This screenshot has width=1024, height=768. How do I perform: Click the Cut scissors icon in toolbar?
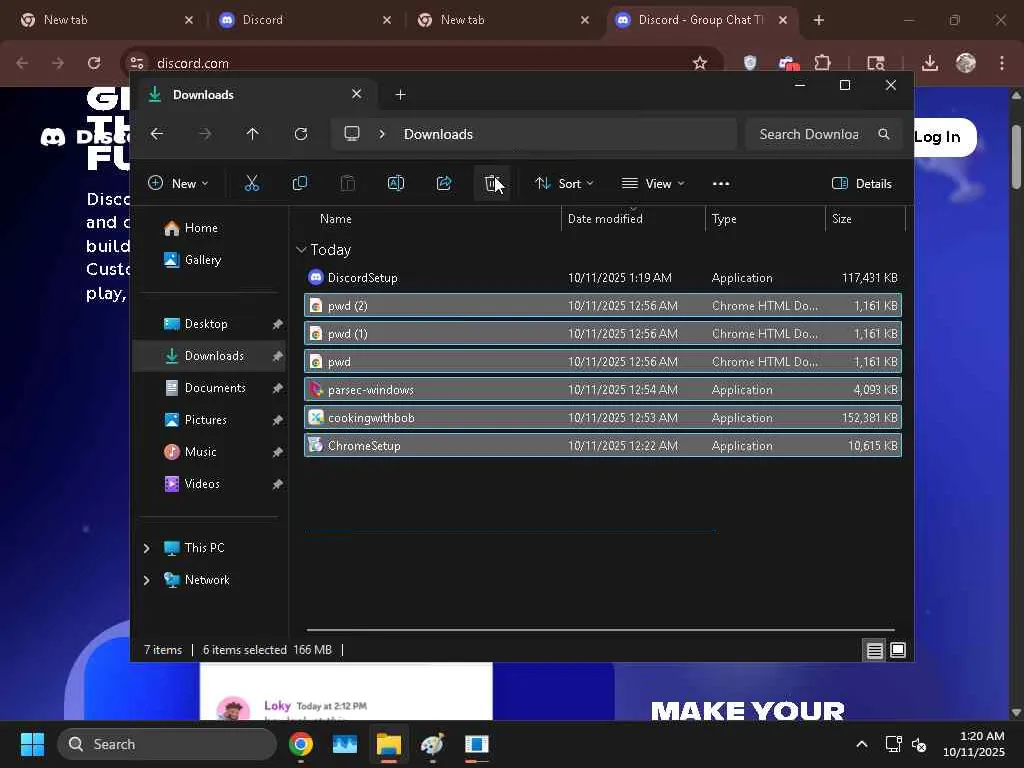[x=251, y=183]
